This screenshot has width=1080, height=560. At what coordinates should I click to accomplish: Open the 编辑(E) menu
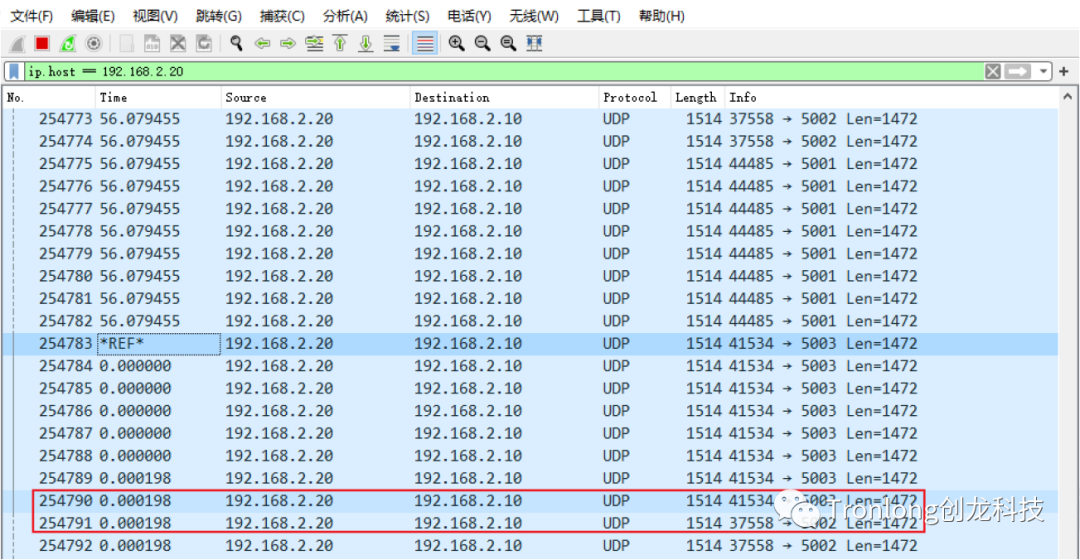93,16
